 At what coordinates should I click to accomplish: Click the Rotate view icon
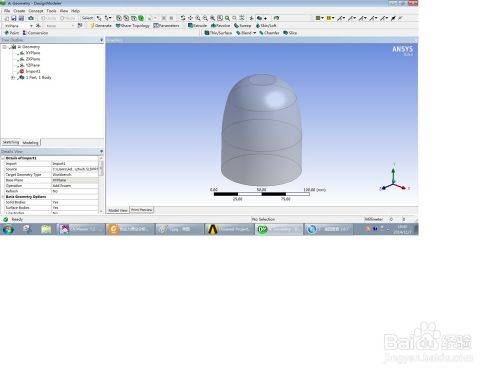click(x=183, y=18)
